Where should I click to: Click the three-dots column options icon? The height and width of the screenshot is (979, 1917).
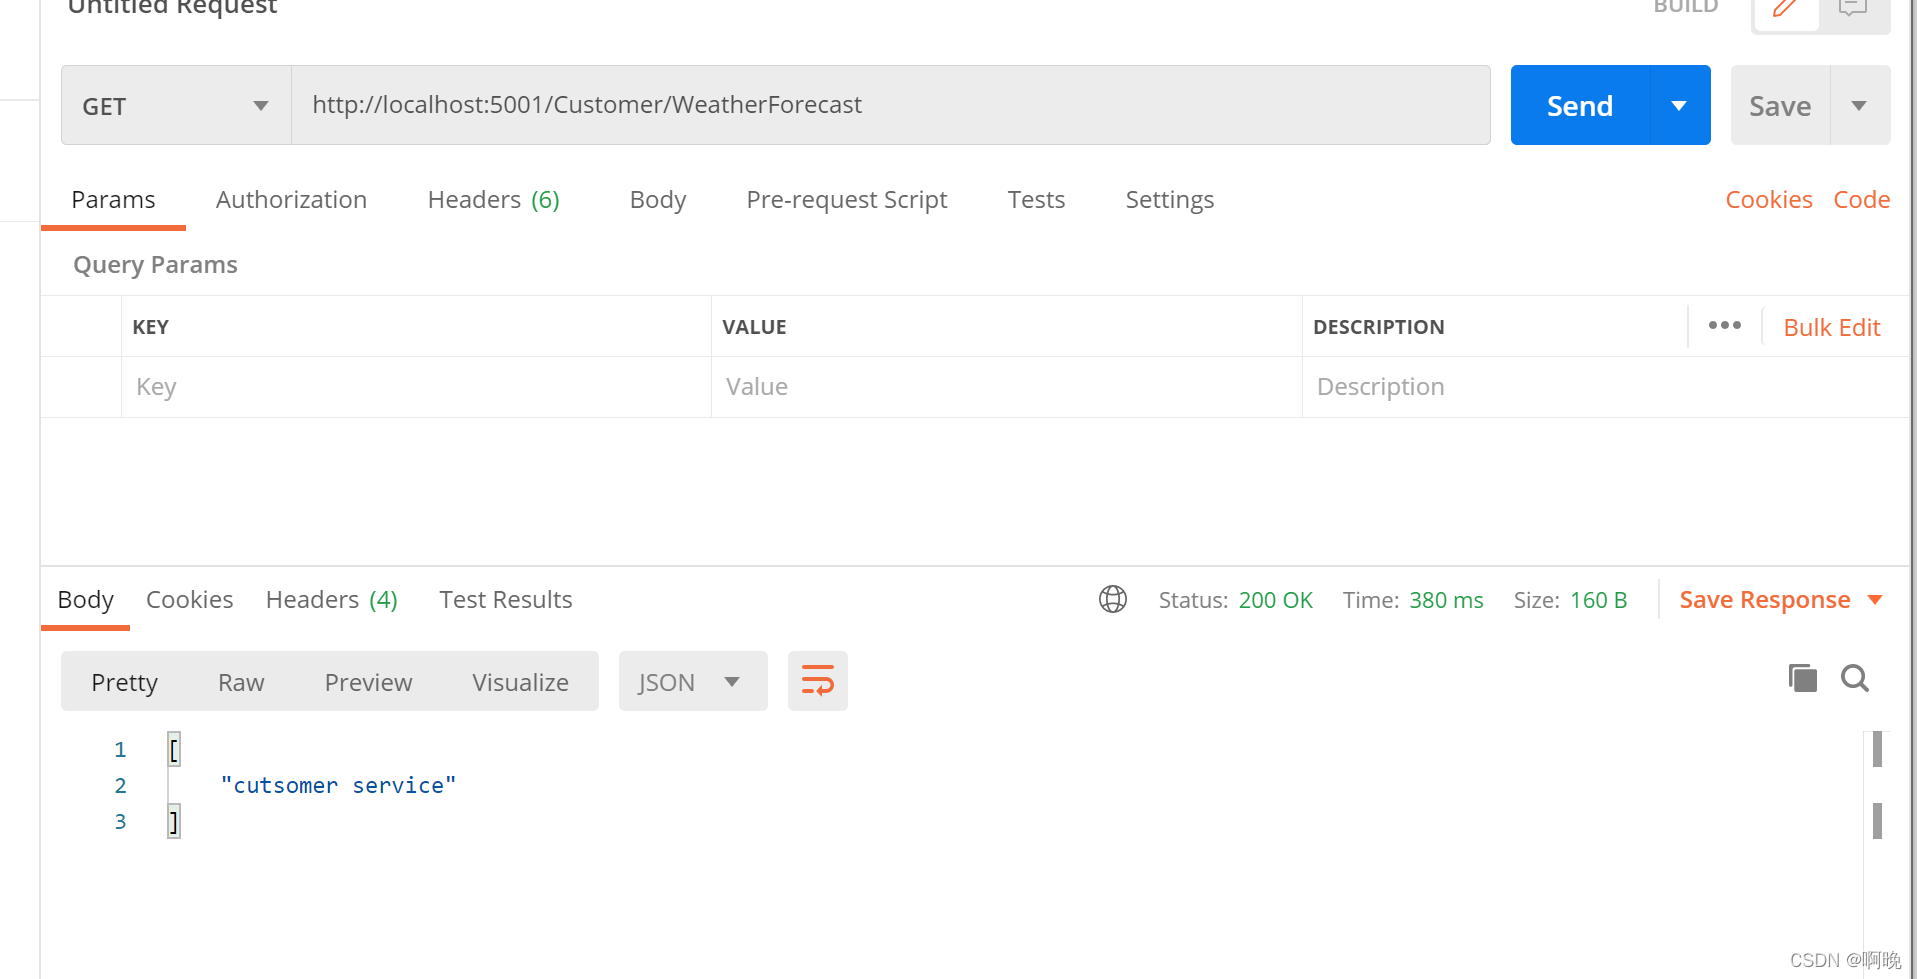click(1724, 326)
